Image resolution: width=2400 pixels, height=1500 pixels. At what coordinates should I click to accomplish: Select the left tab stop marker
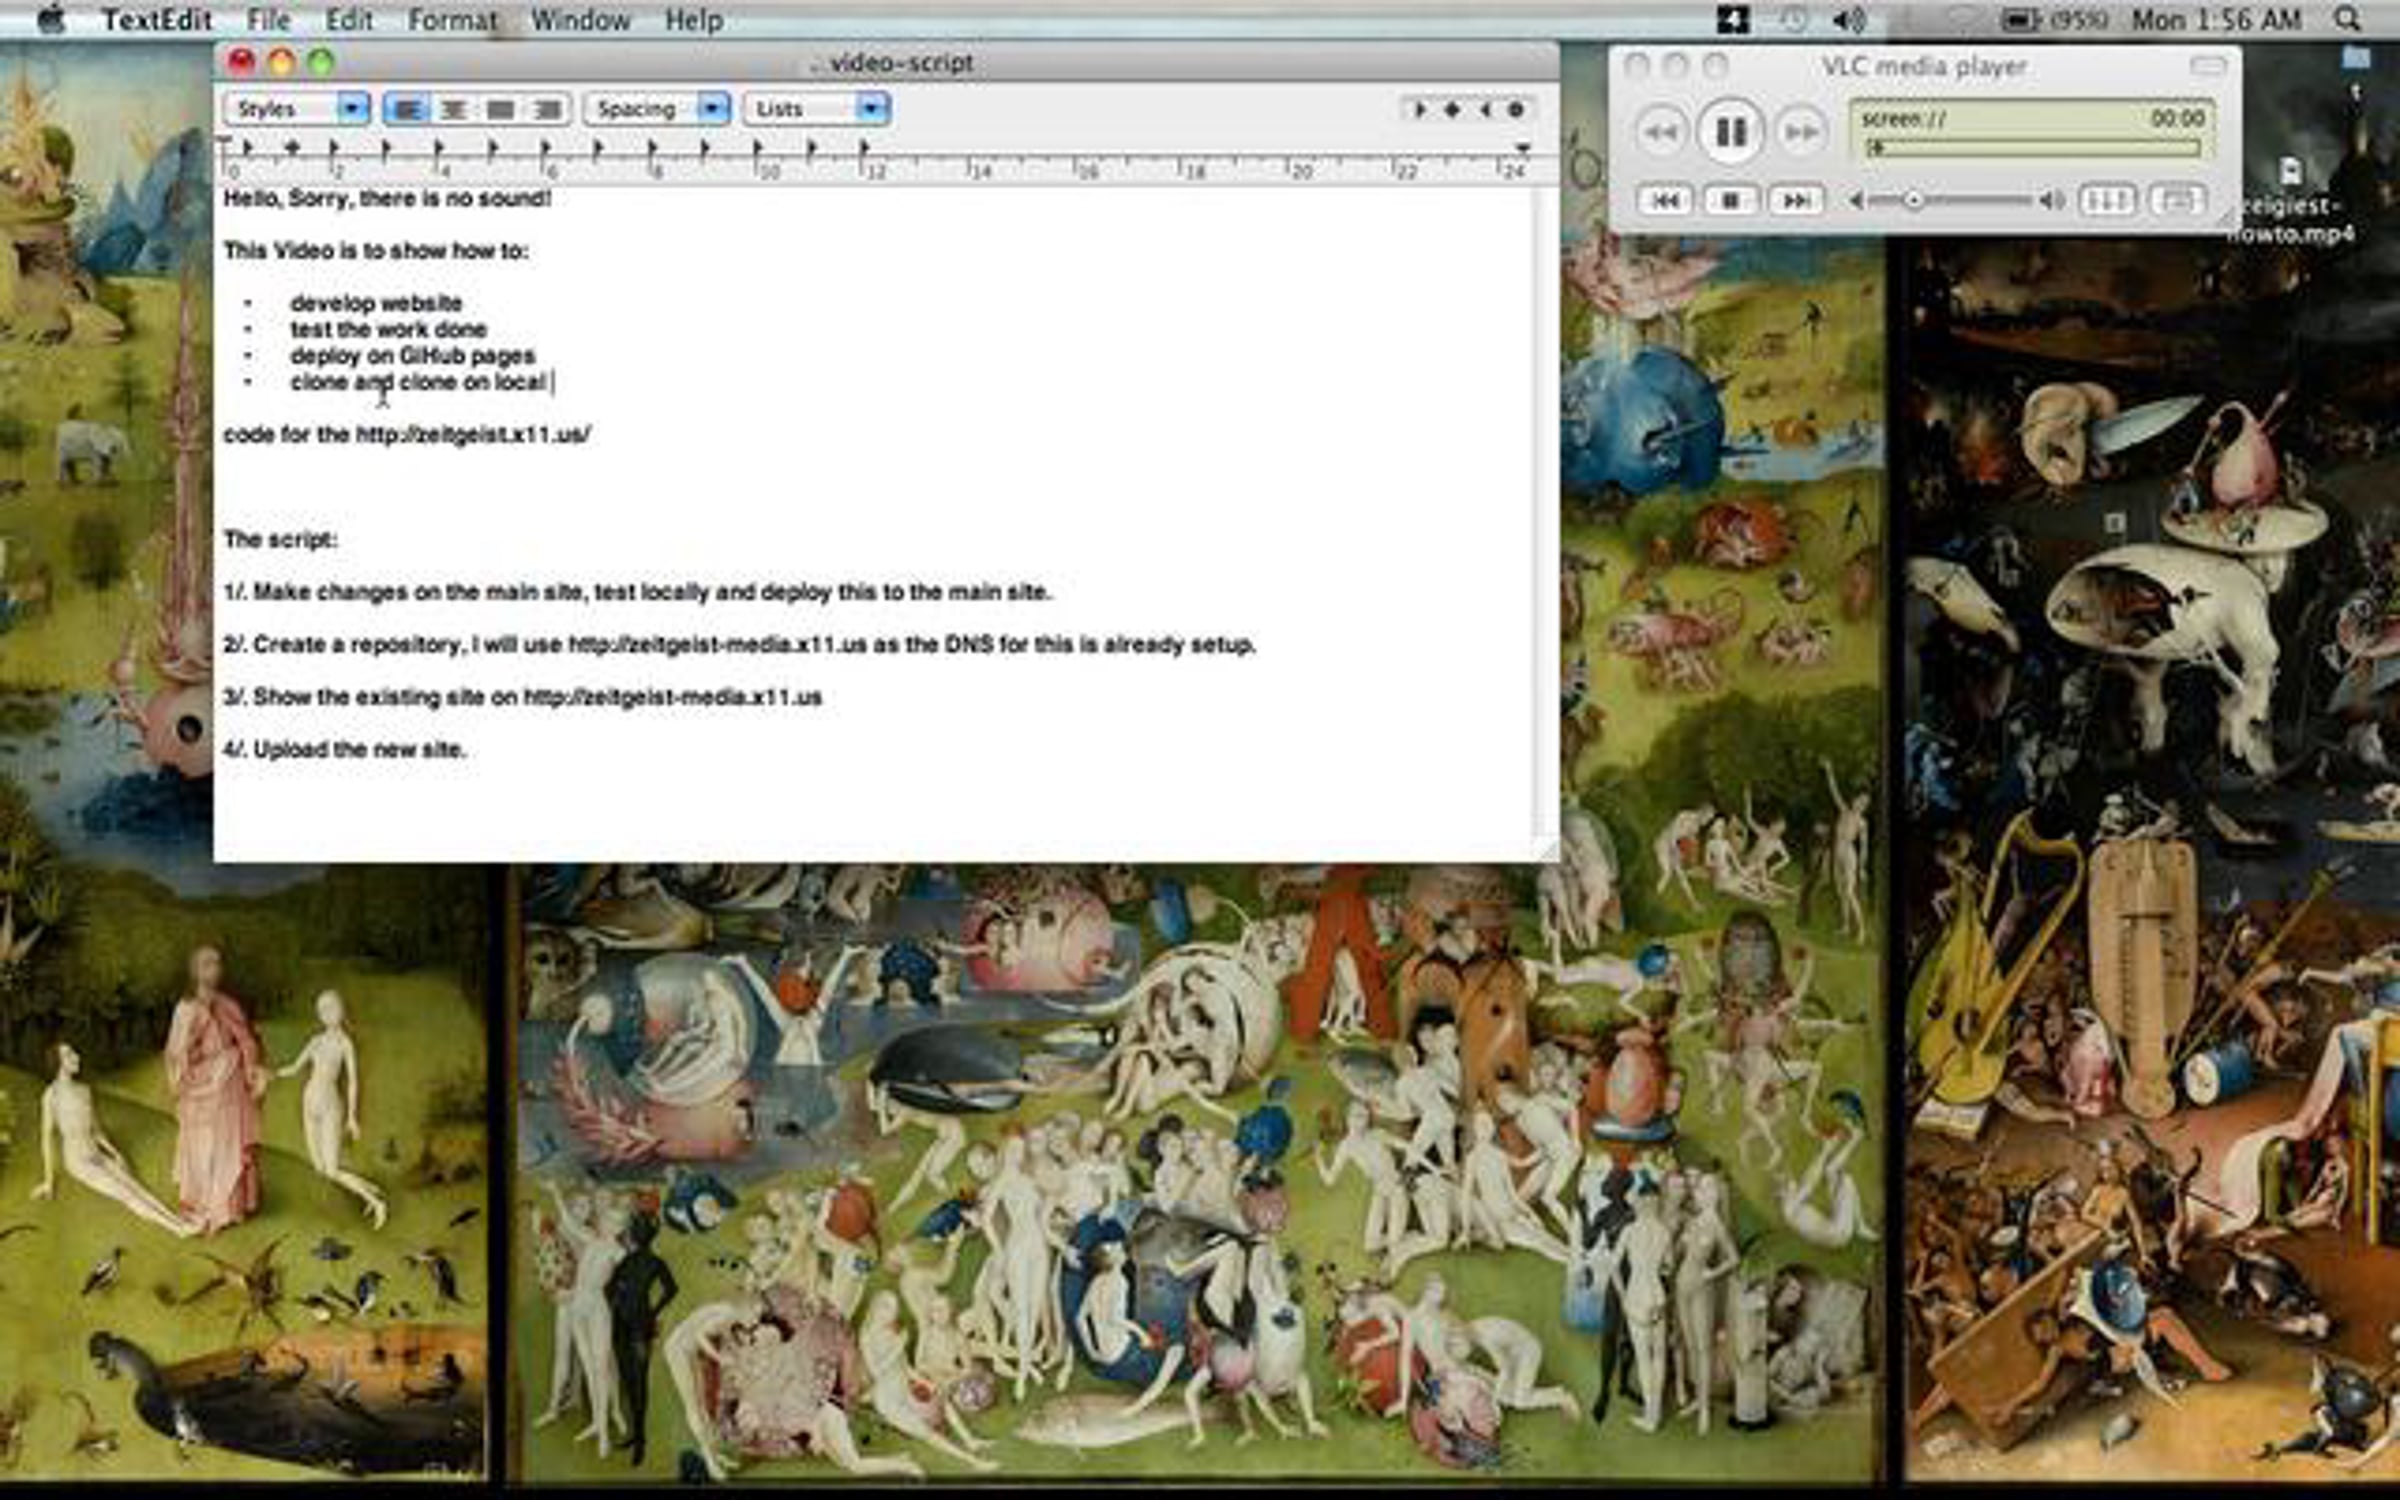(1420, 110)
